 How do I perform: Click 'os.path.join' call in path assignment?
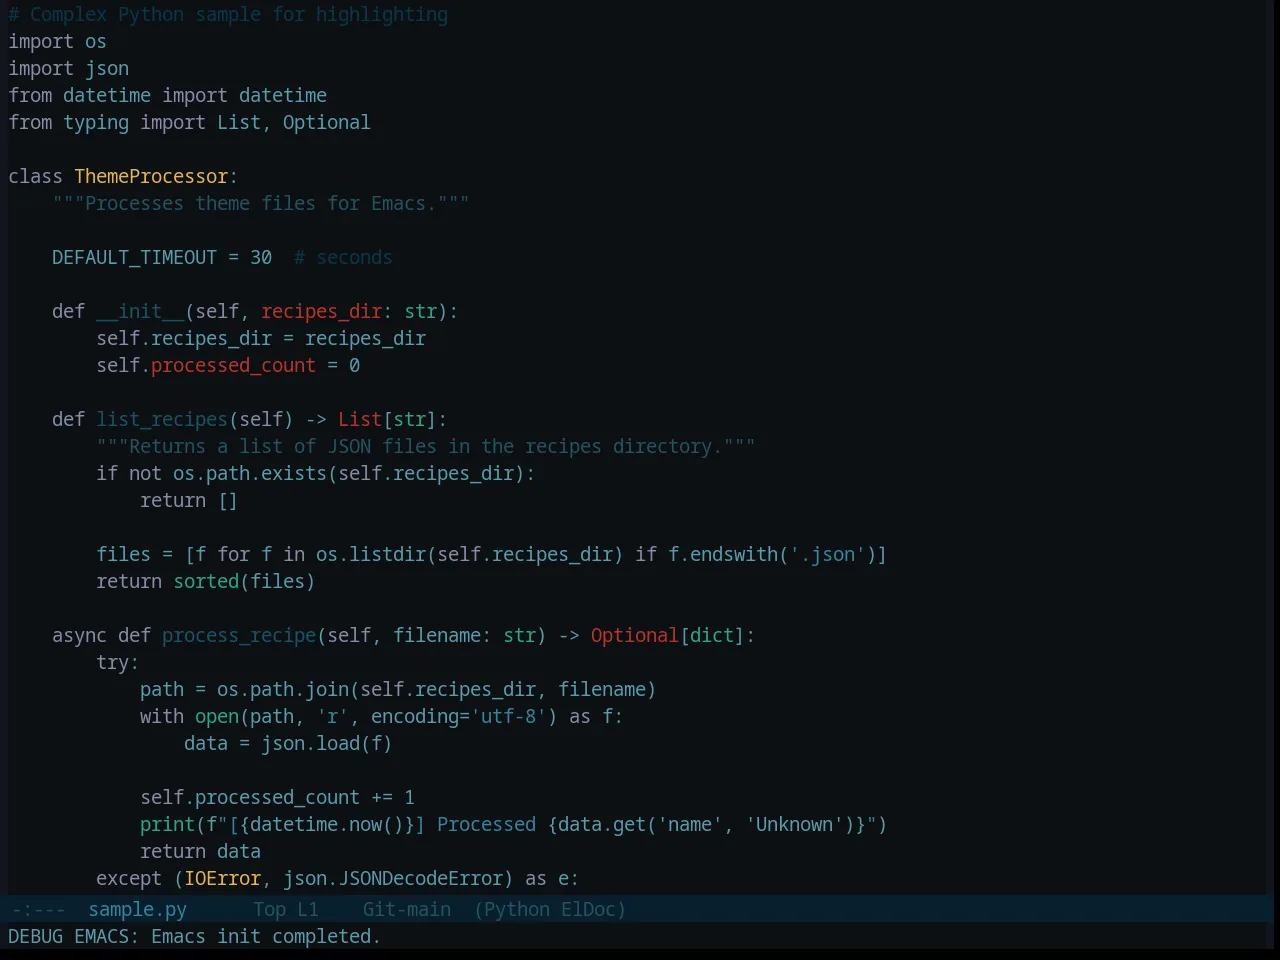[x=283, y=689]
